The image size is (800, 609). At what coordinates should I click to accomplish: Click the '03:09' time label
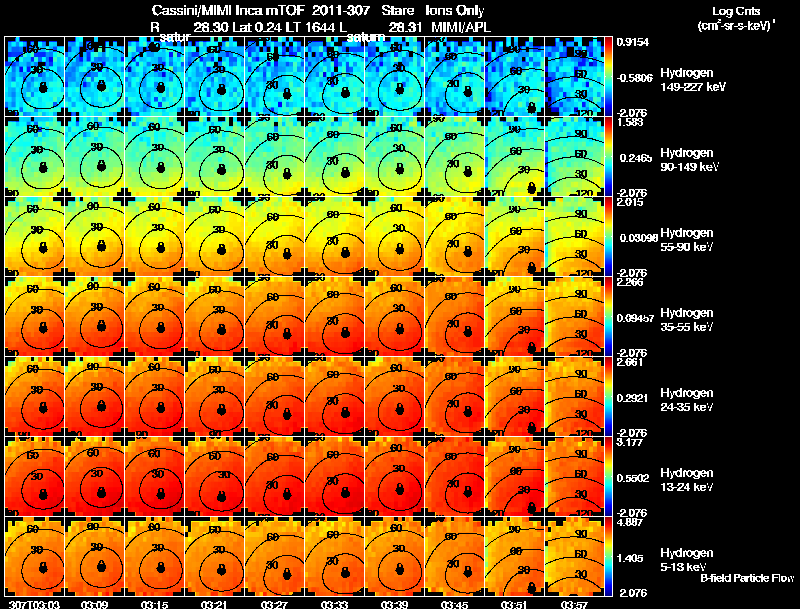coord(94,604)
